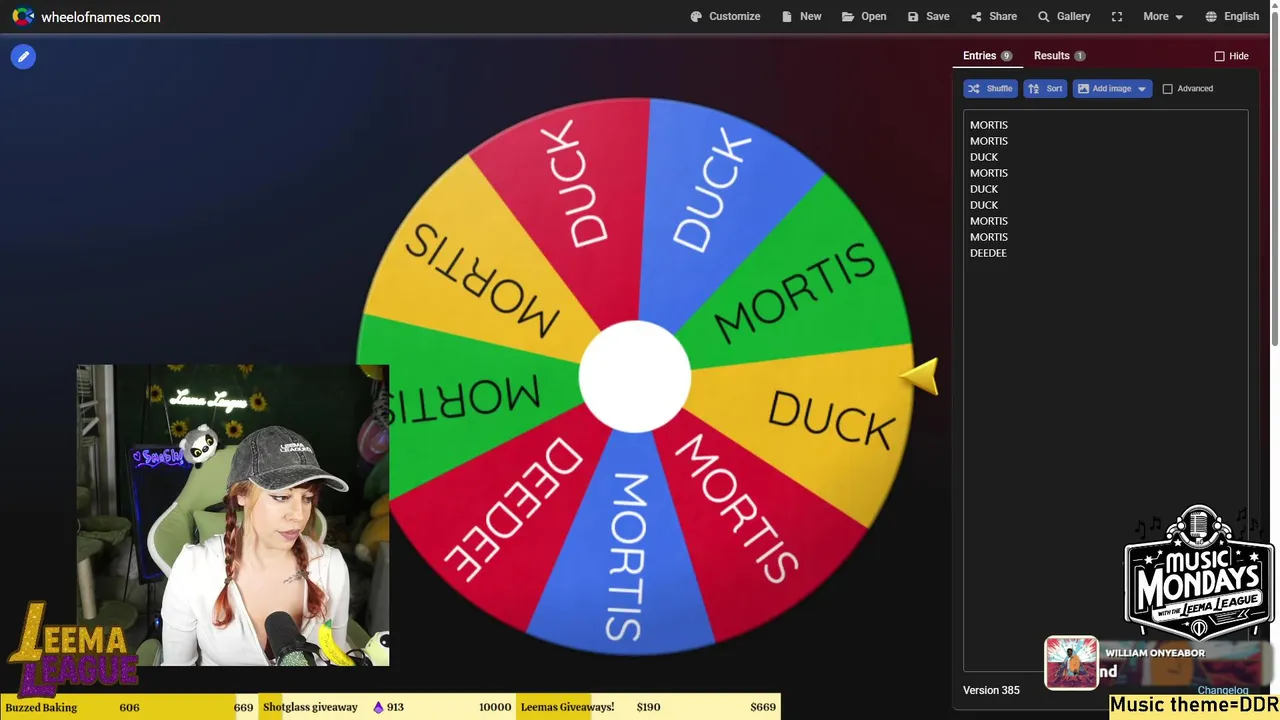Image resolution: width=1280 pixels, height=720 pixels.
Task: Change language from English
Action: 1232,16
